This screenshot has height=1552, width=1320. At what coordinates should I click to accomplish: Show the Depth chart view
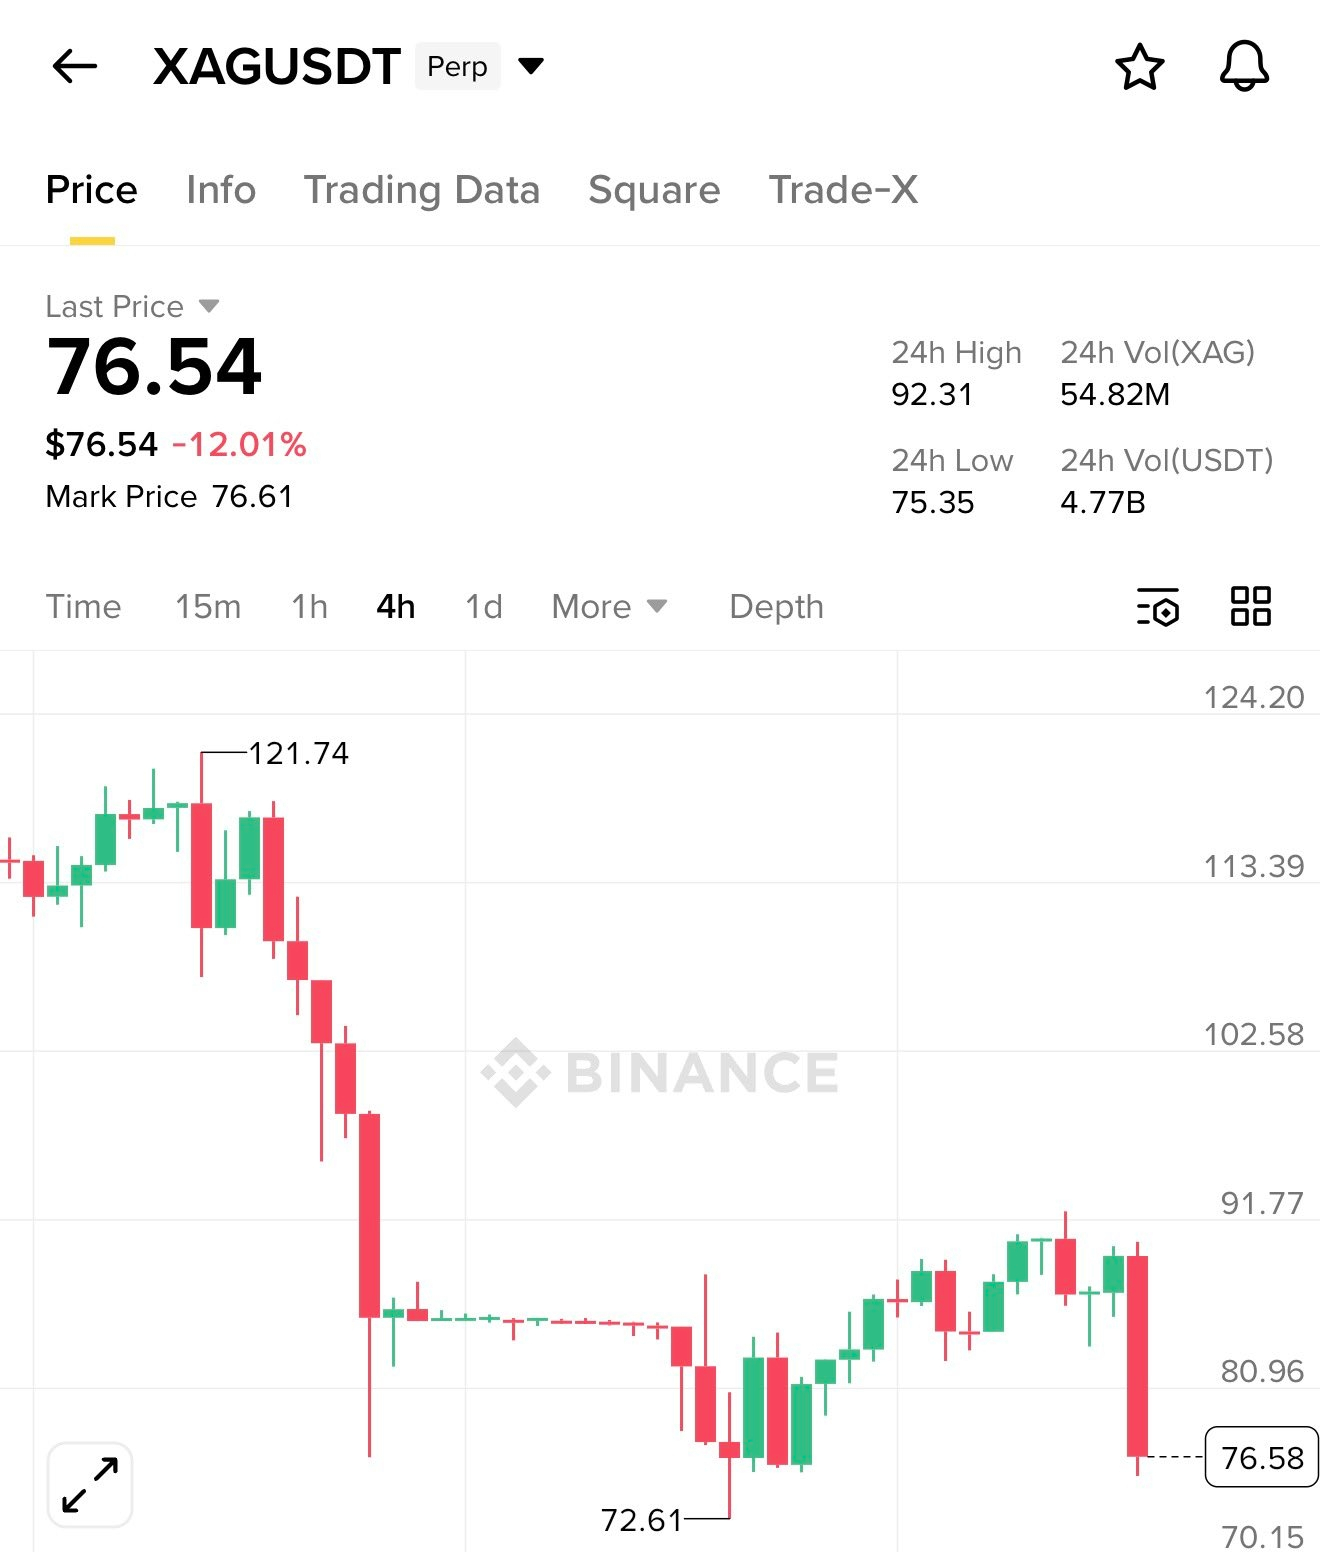pos(776,607)
